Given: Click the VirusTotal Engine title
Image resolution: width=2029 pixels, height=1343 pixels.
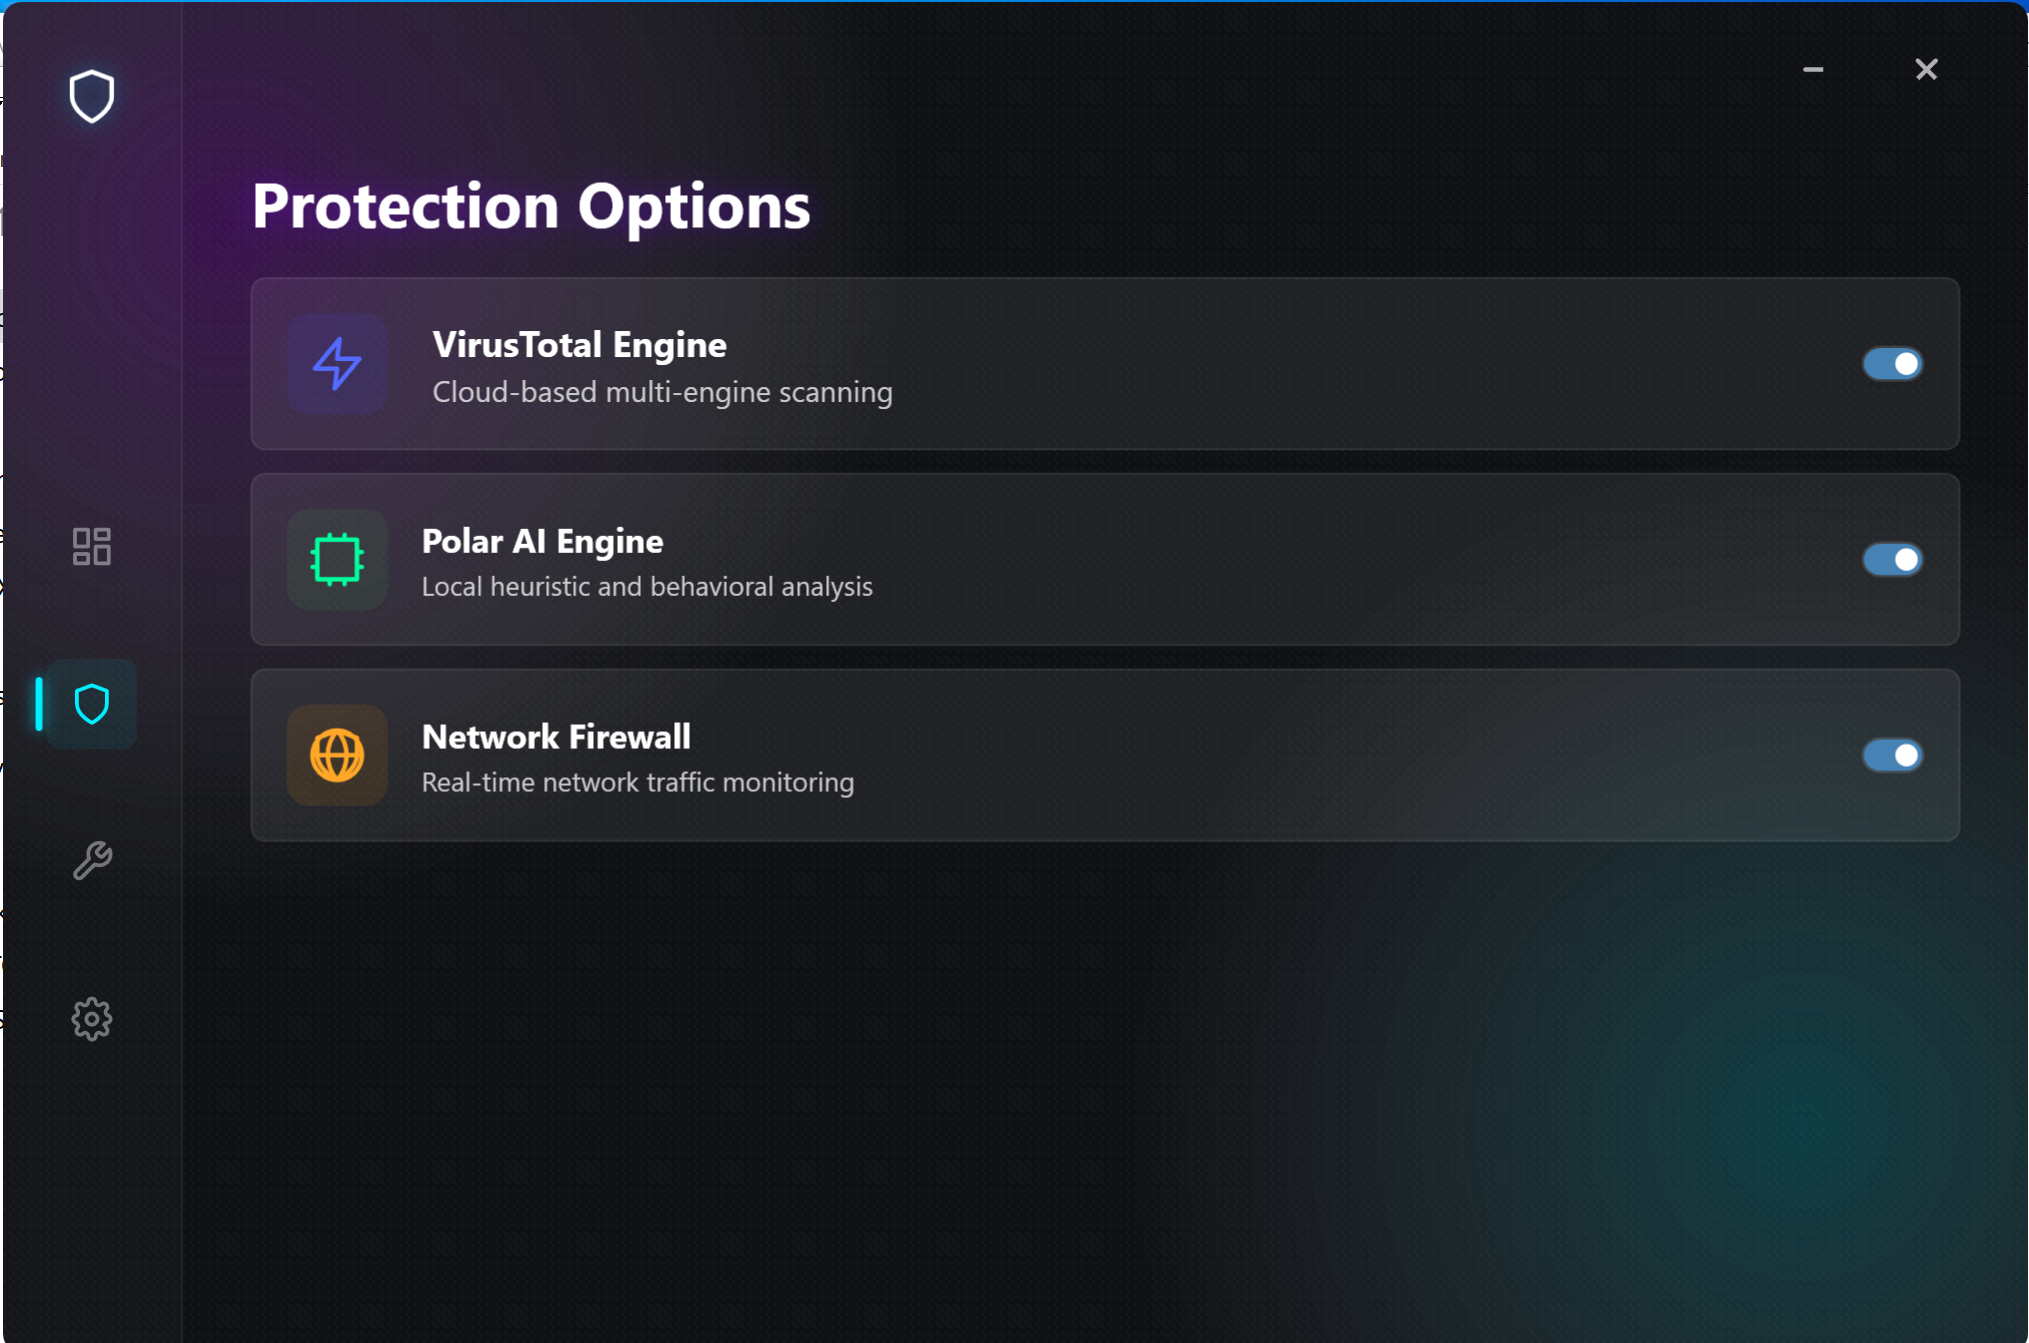Looking at the screenshot, I should click(x=579, y=345).
